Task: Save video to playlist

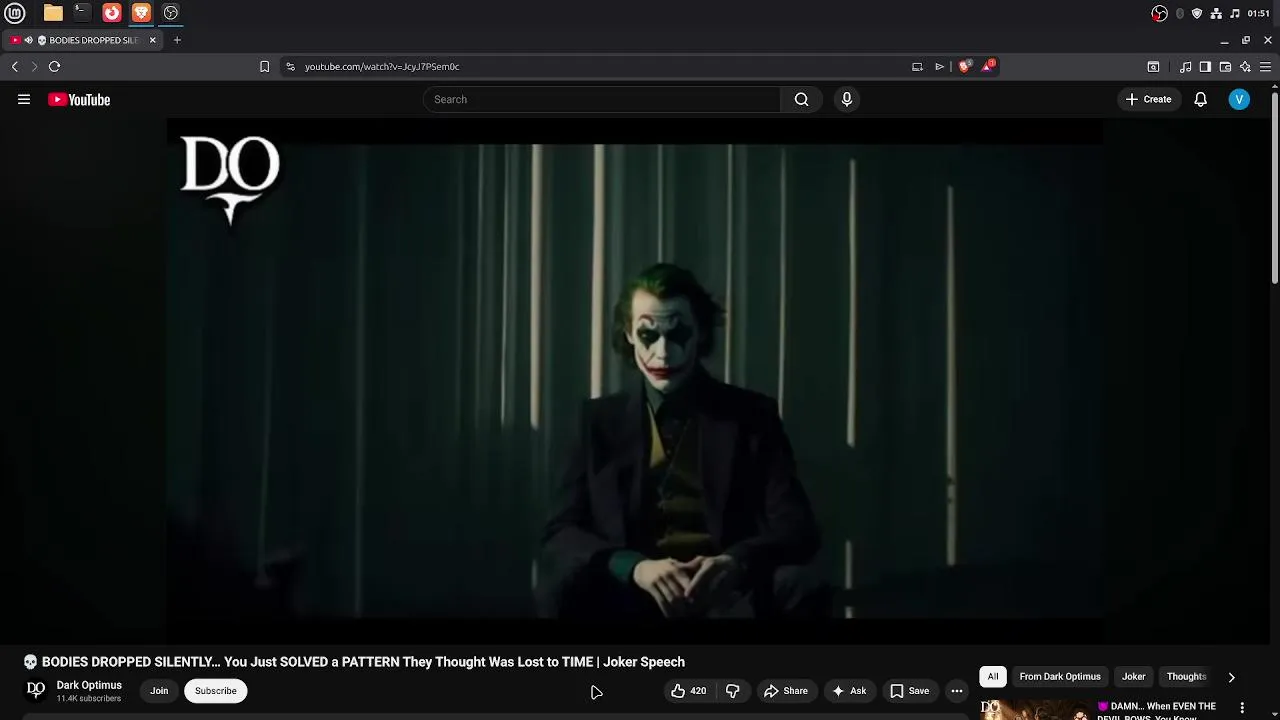Action: 910,691
